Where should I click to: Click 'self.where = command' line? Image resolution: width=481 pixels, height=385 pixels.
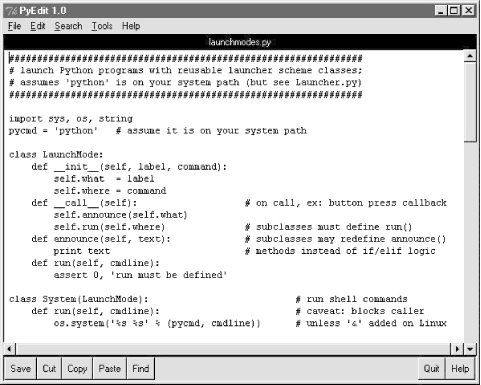coord(110,191)
